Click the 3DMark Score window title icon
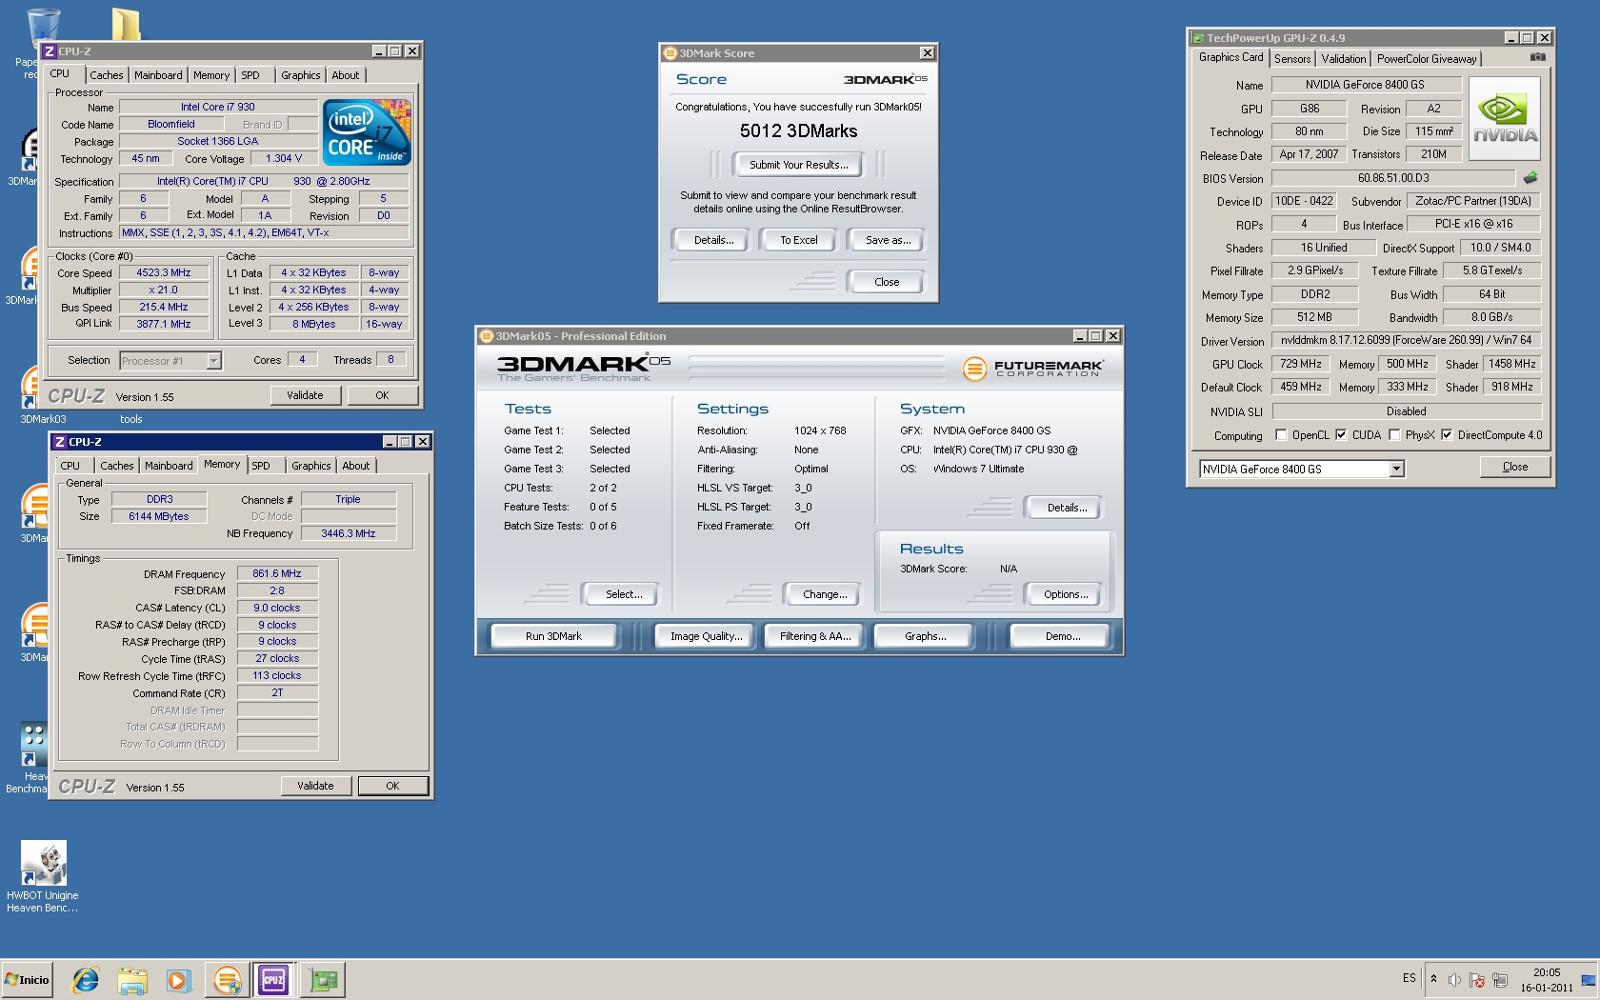This screenshot has height=1000, width=1600. point(670,53)
